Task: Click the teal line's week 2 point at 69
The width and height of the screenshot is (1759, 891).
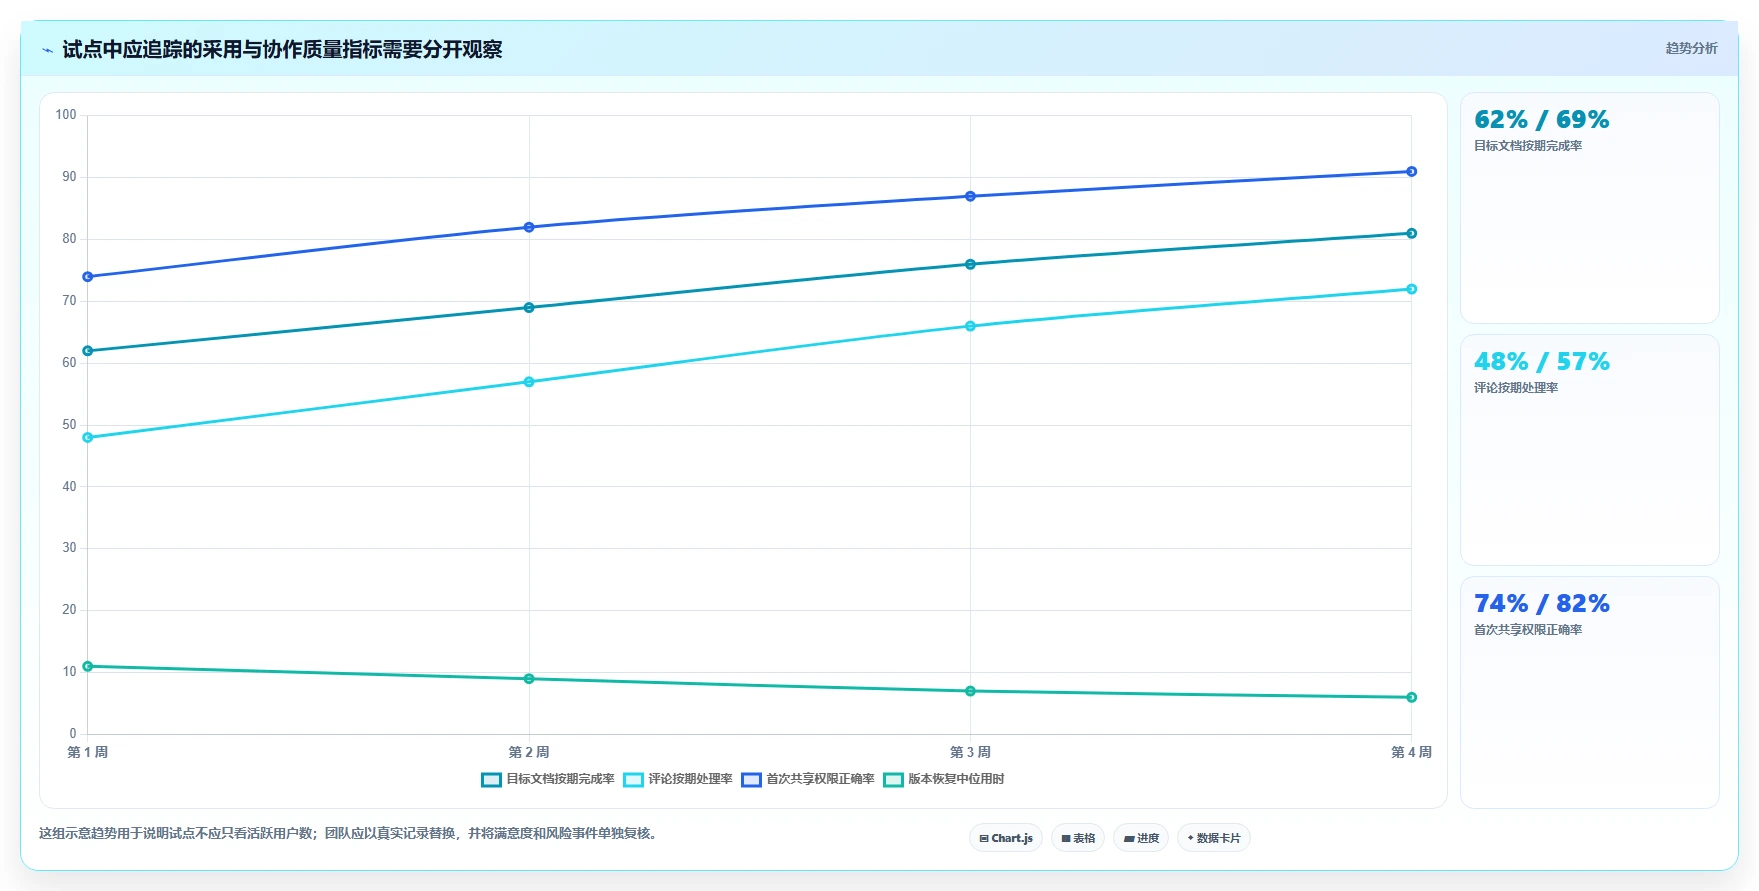Action: coord(529,308)
